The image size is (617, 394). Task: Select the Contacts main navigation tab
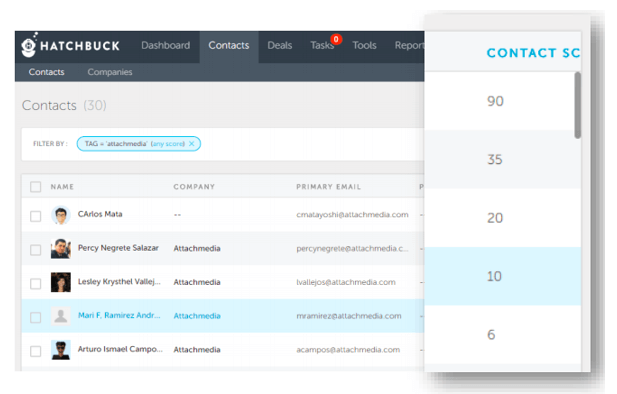229,46
